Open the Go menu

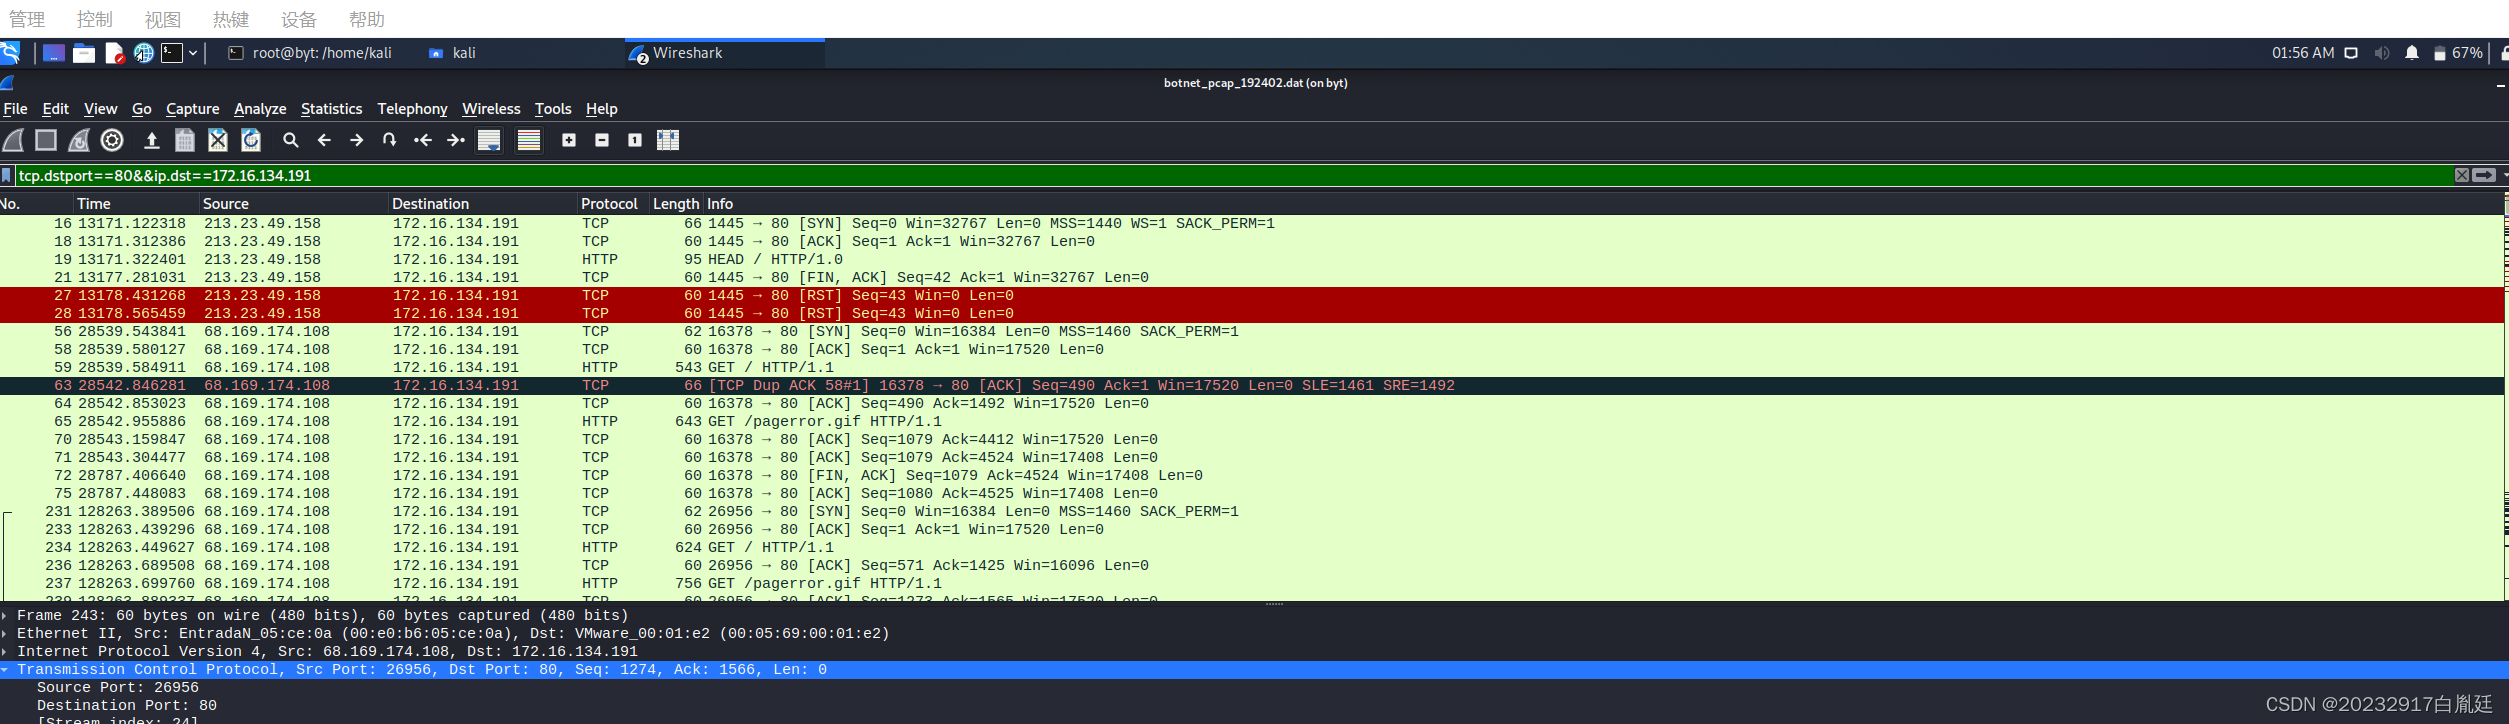[141, 109]
